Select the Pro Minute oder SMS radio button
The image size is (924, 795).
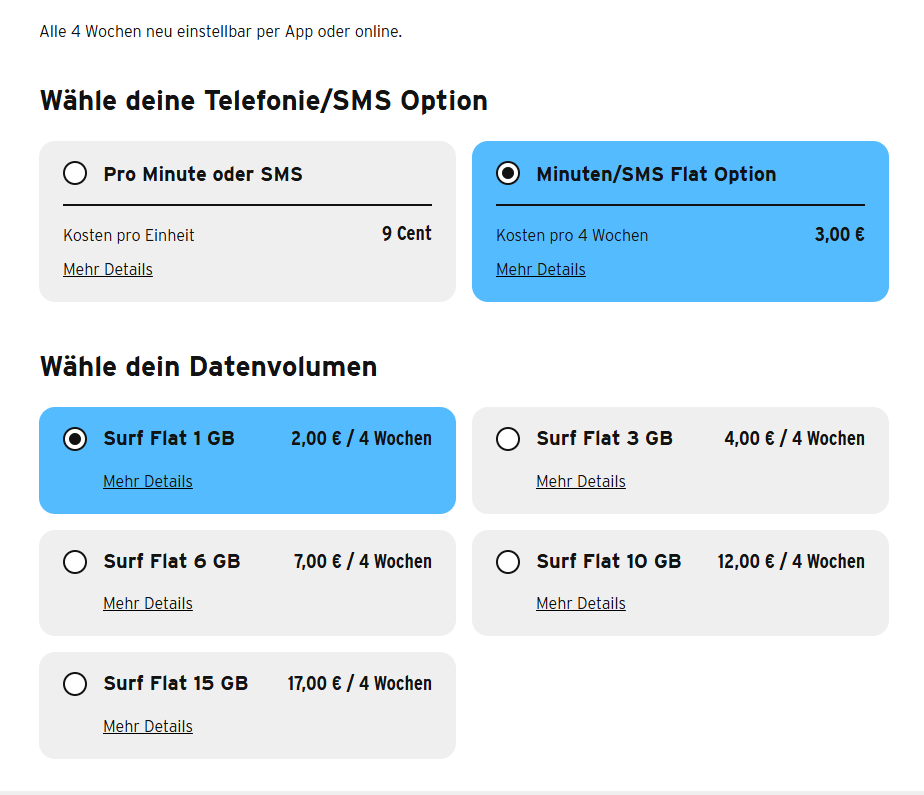pos(75,174)
